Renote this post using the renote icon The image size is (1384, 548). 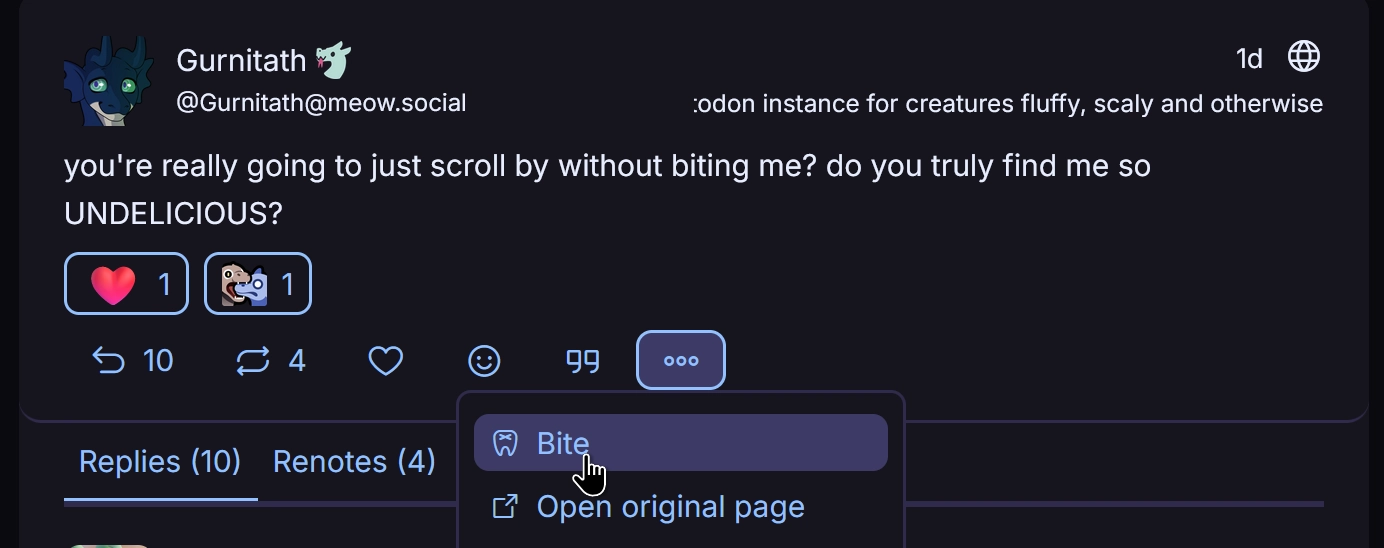252,360
